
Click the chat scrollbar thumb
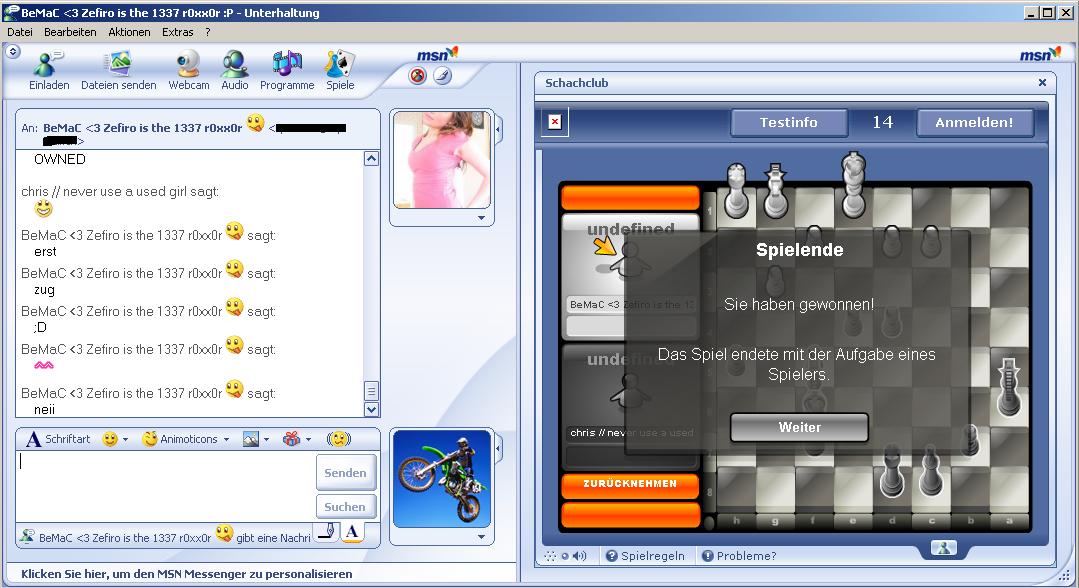(372, 392)
